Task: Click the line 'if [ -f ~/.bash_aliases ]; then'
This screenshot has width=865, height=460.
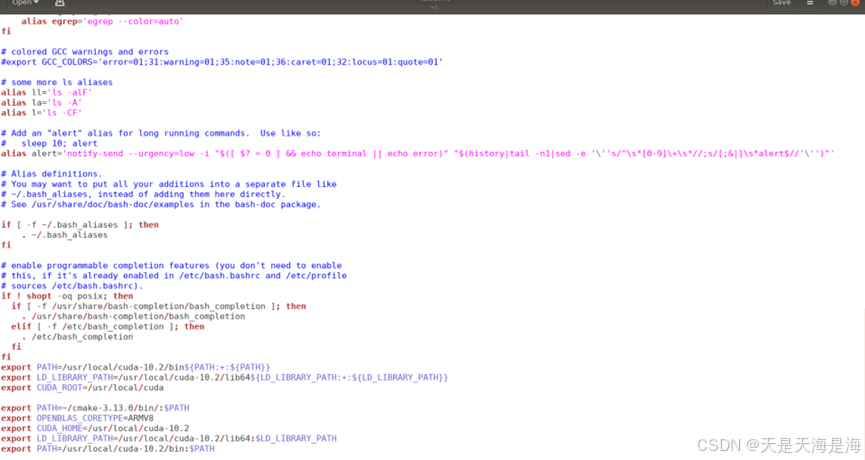Action: pos(80,224)
